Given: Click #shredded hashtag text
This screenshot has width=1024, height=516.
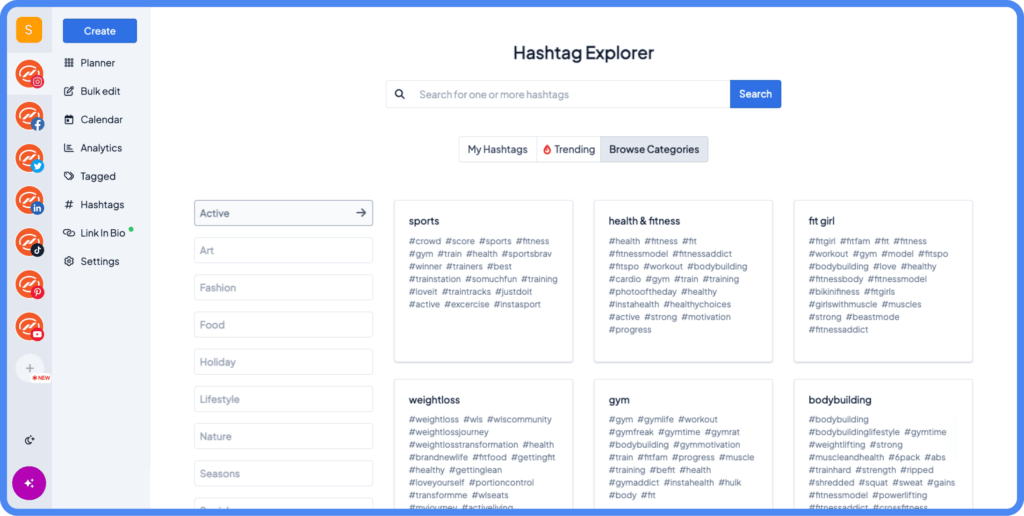Looking at the screenshot, I should [829, 483].
